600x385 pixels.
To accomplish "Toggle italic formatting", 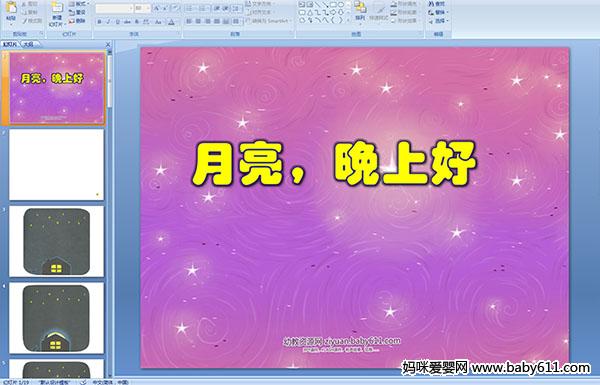I will pos(108,22).
